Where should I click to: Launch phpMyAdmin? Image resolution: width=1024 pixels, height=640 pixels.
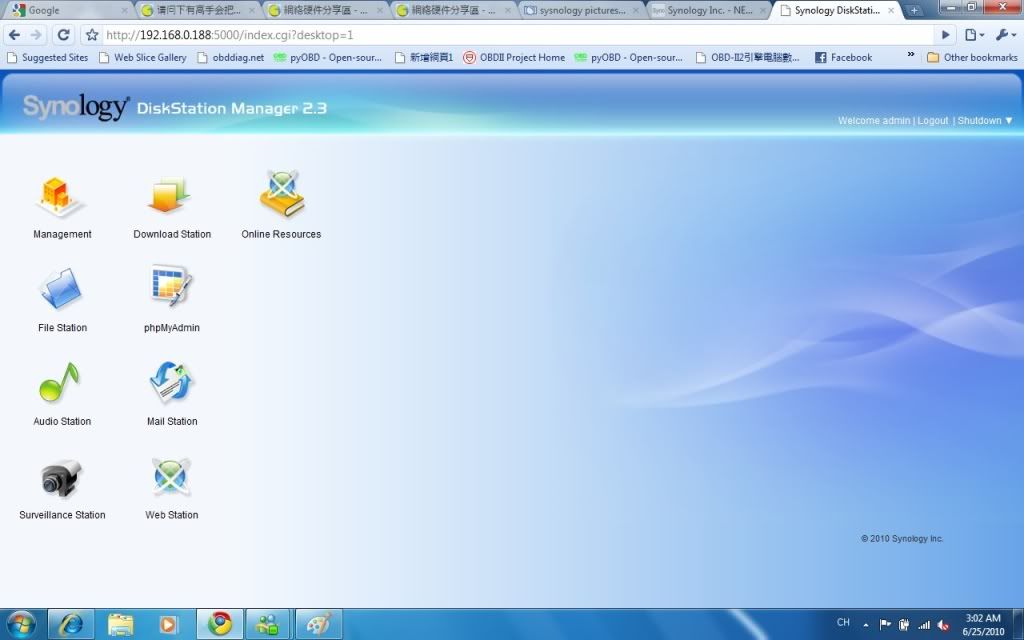[171, 289]
